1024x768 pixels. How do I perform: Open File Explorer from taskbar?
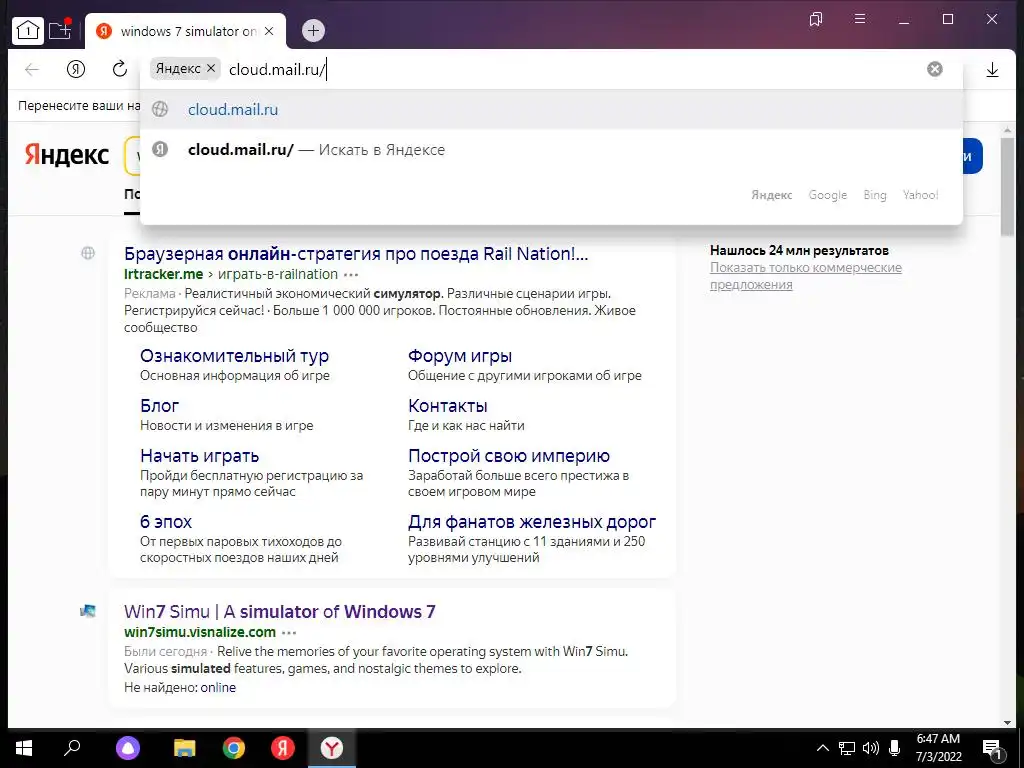184,748
